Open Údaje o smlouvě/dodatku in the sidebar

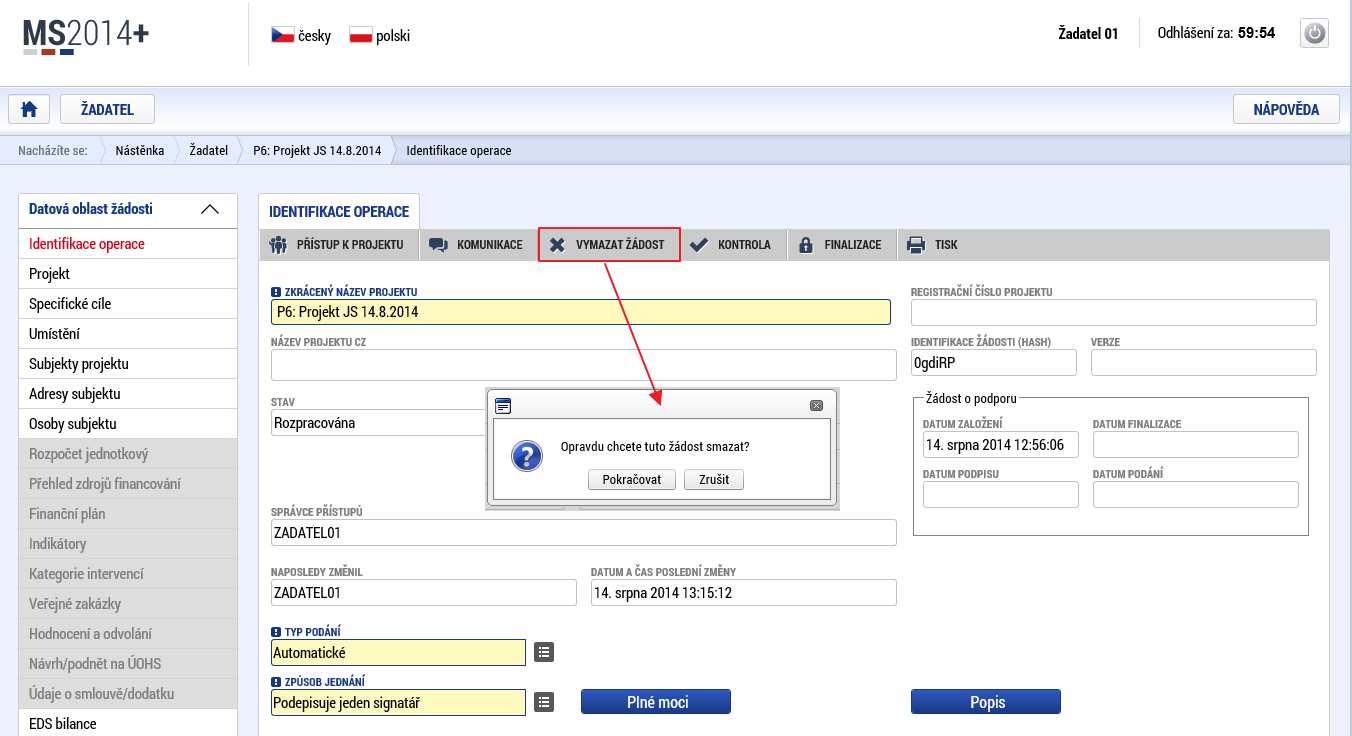[x=128, y=694]
